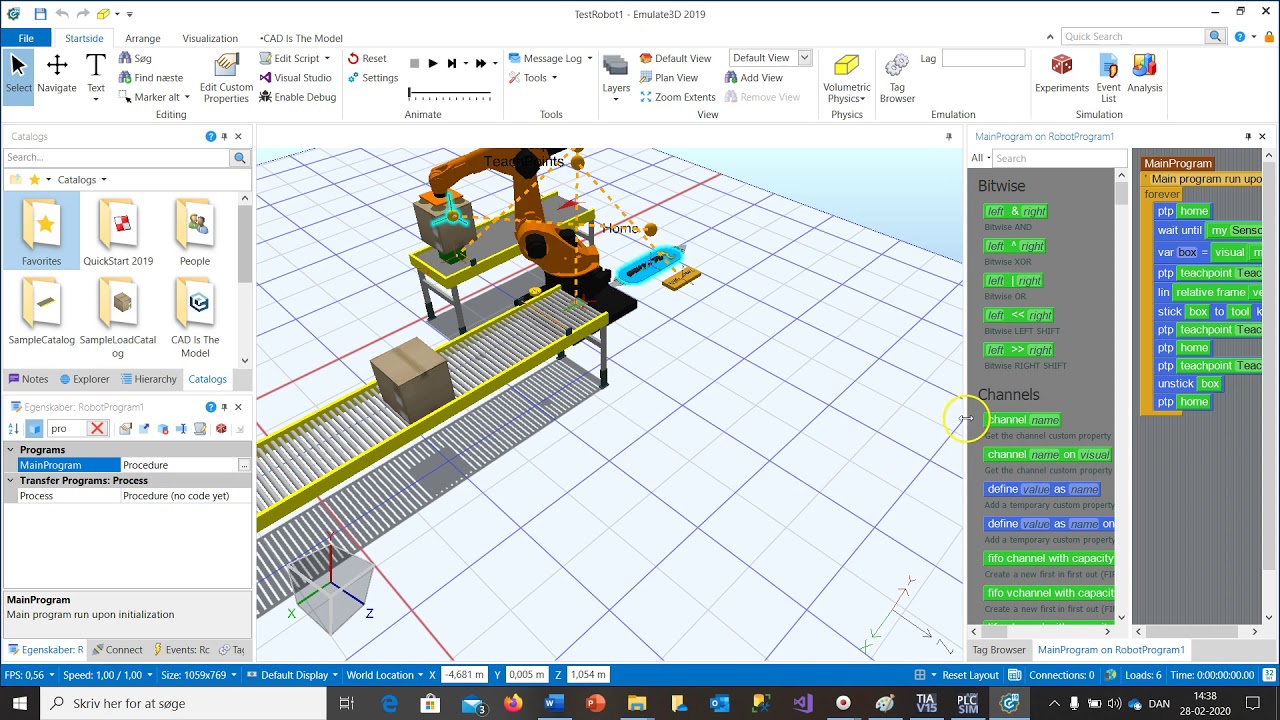Click the block palette Search field
Image resolution: width=1280 pixels, height=720 pixels.
tap(1060, 158)
